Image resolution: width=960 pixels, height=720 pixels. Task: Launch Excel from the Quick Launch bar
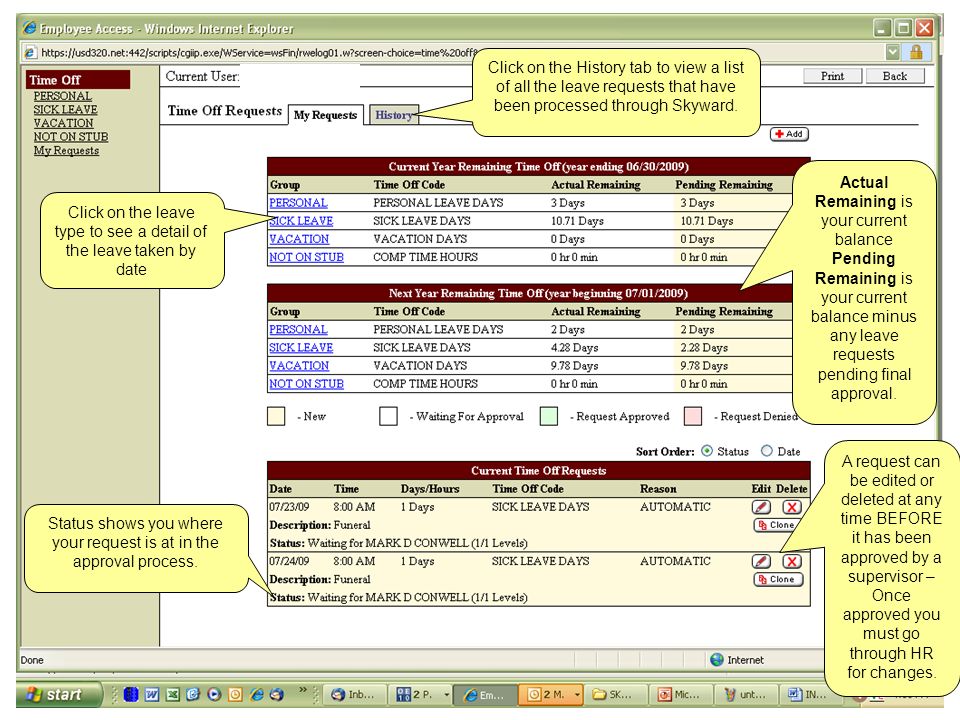click(x=173, y=694)
